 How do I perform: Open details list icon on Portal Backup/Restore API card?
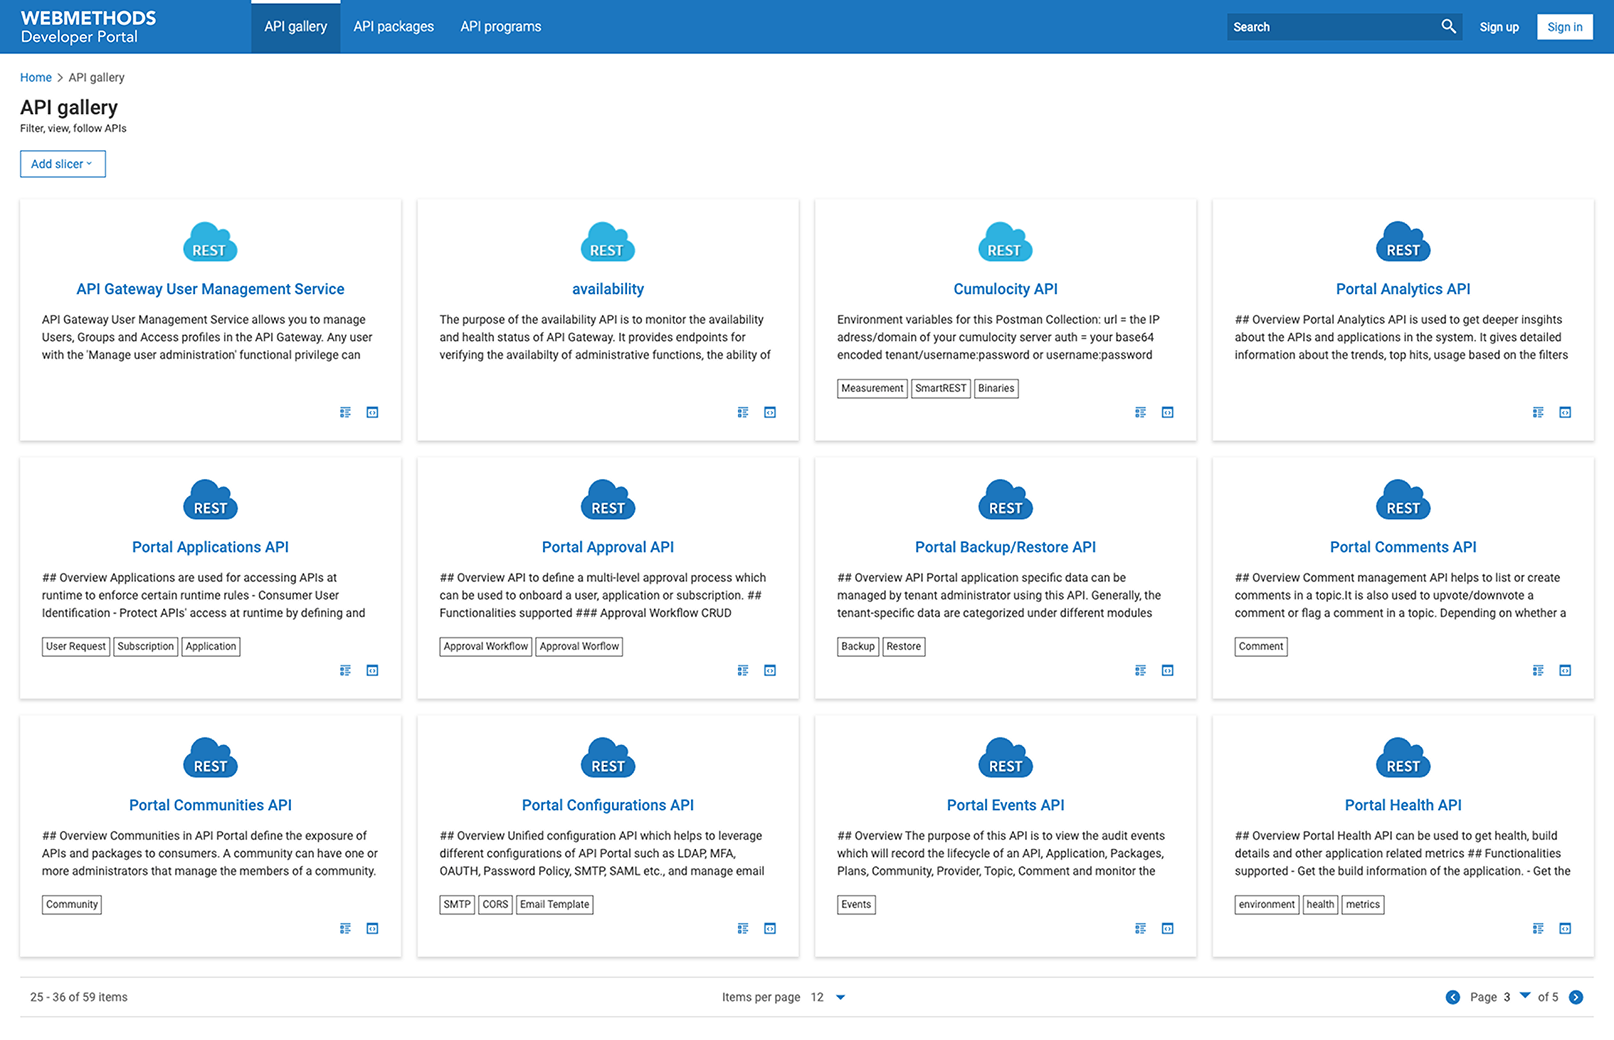click(1140, 670)
